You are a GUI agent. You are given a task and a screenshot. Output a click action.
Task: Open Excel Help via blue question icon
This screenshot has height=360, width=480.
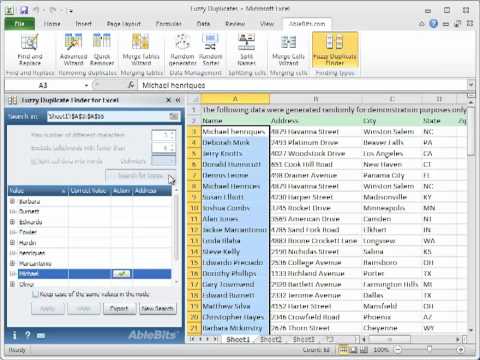(x=434, y=24)
